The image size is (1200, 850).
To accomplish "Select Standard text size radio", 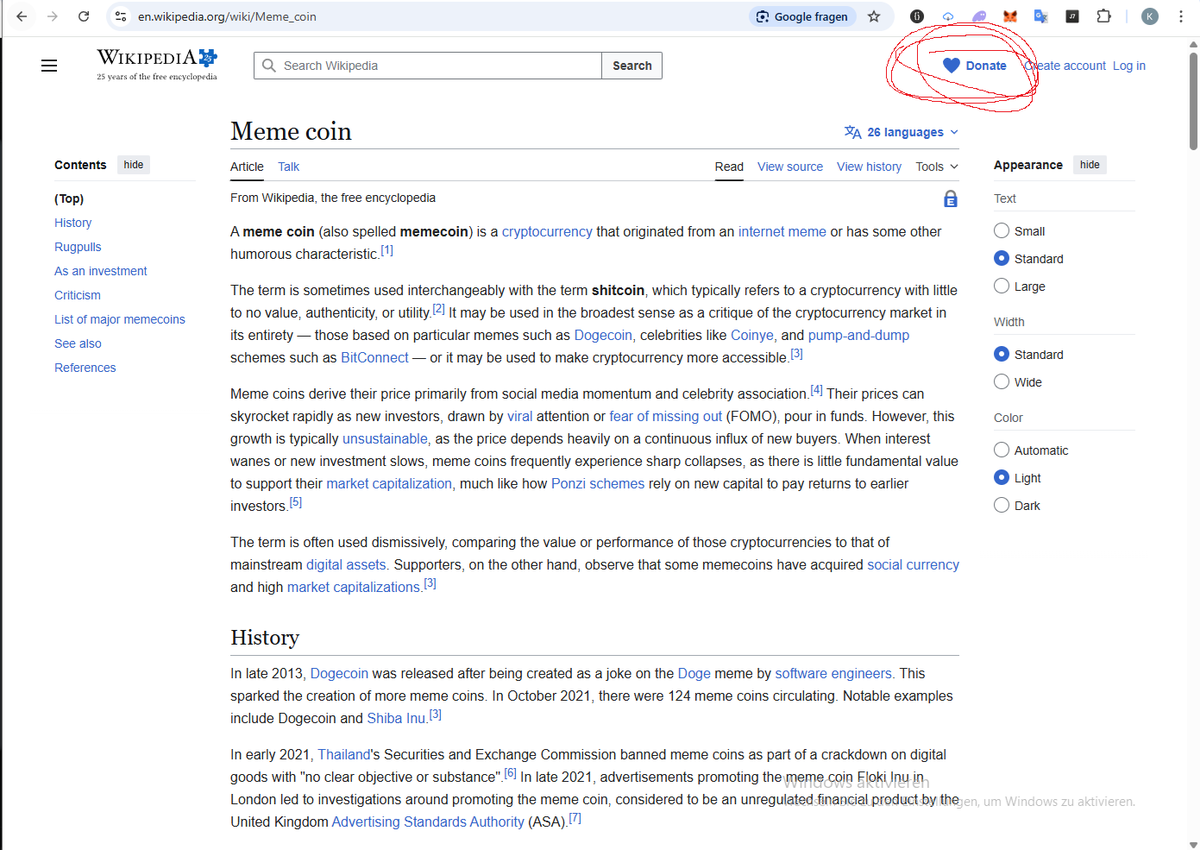I will click(x=1001, y=258).
